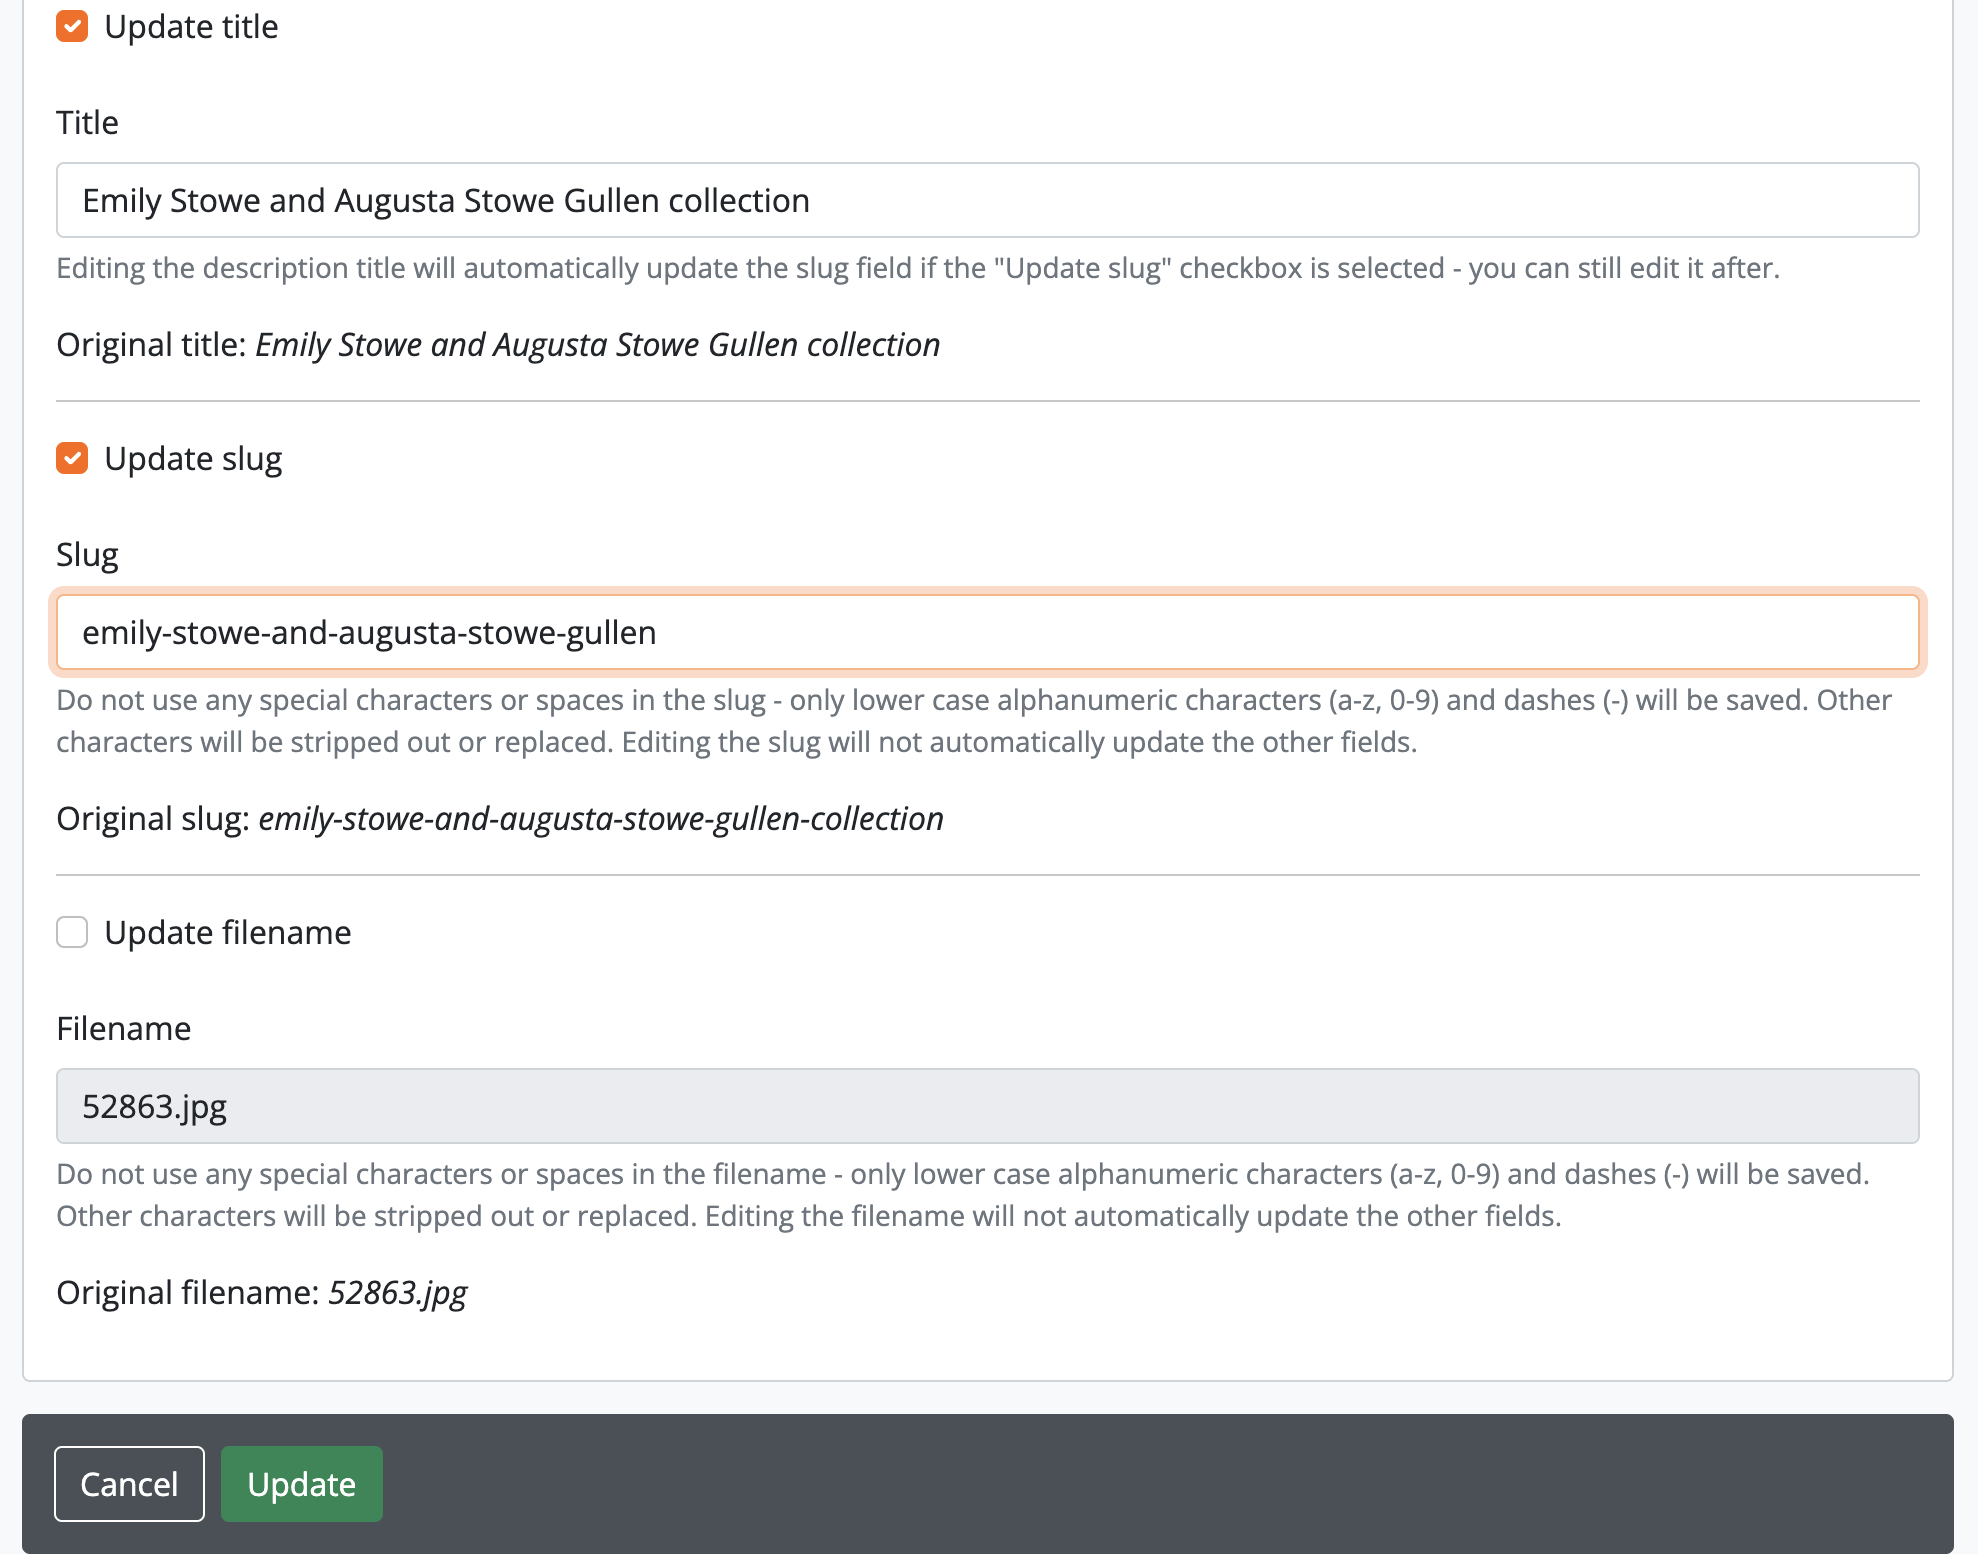Click the original slug value in italics

point(600,819)
